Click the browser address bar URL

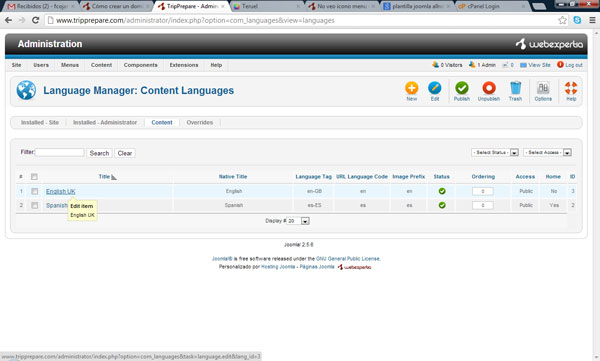(195, 20)
